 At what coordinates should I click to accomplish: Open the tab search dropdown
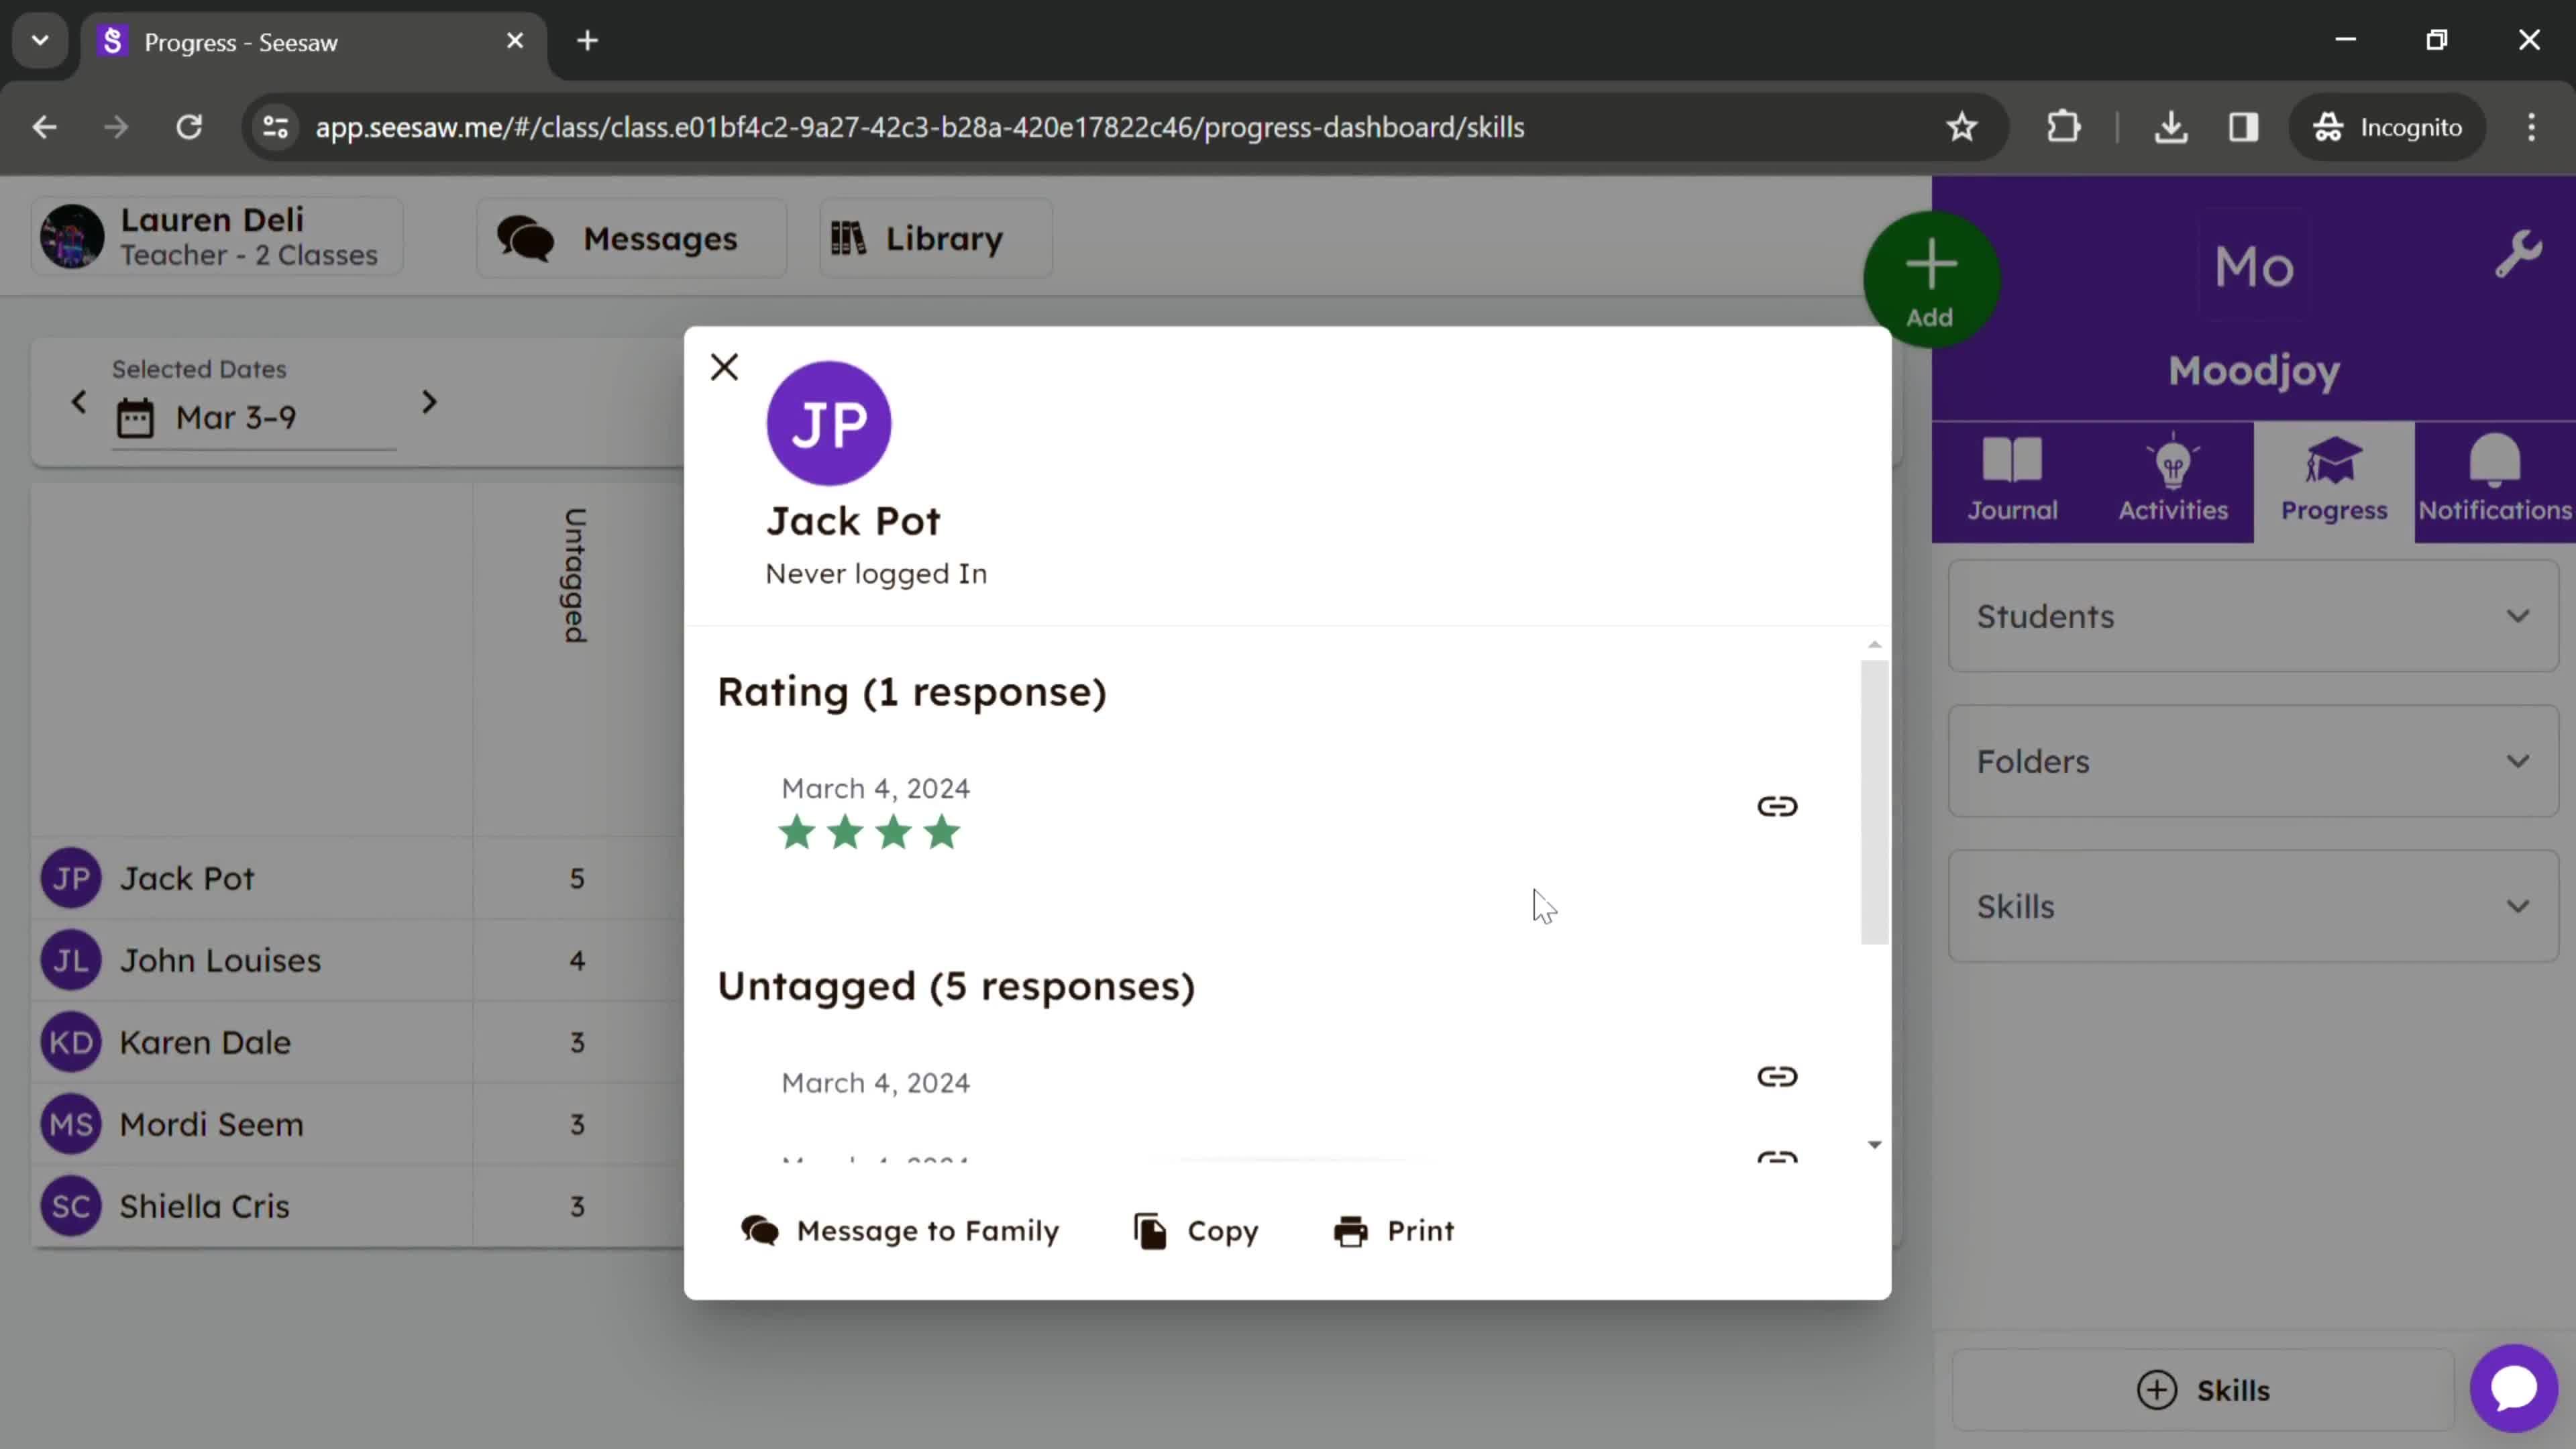pyautogui.click(x=40, y=41)
